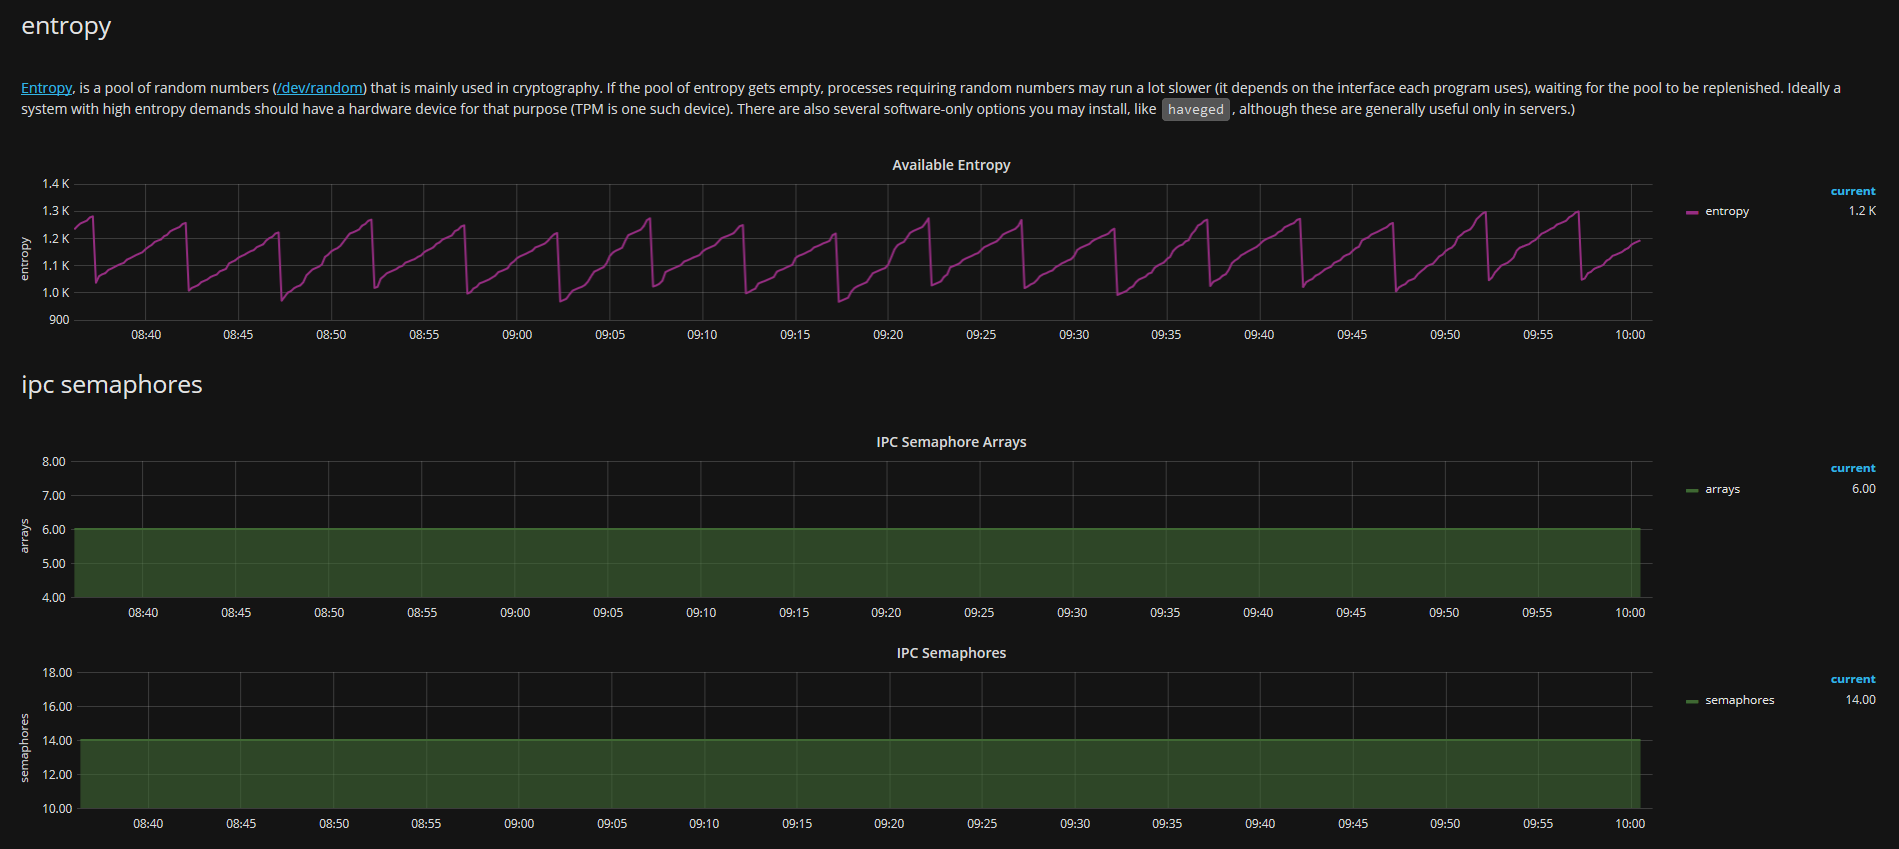Click the green semaphores legend color marker

(x=1692, y=701)
